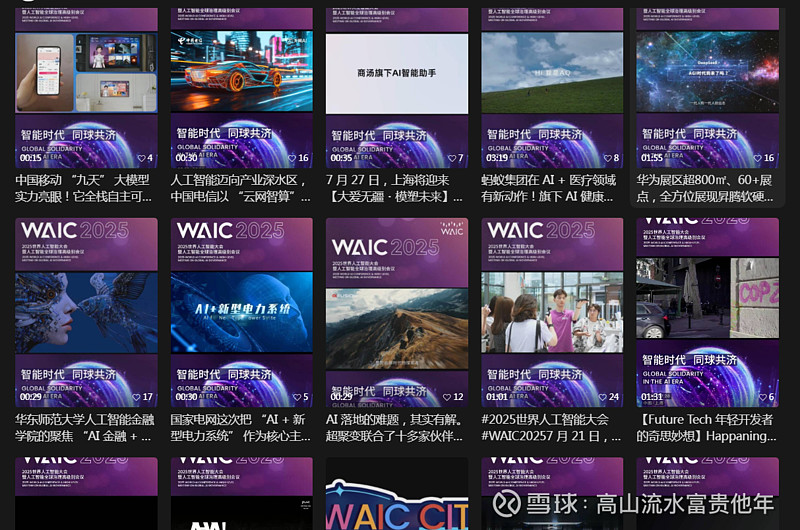Open title 蚂蚁集团在 AI + 医疗领域
The image size is (800, 530).
(549, 188)
